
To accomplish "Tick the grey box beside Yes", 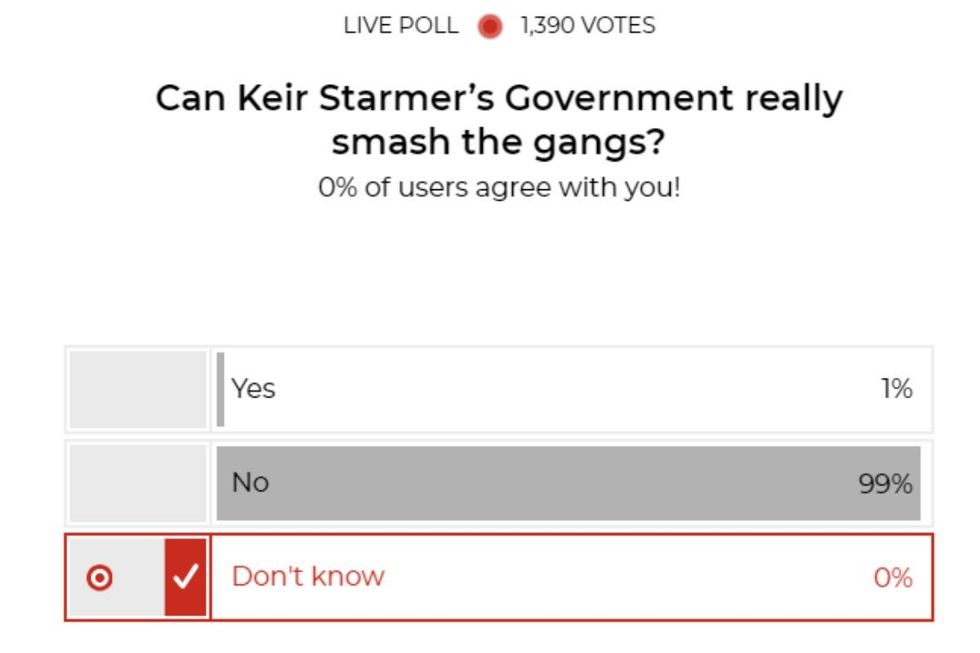I will click(x=138, y=389).
